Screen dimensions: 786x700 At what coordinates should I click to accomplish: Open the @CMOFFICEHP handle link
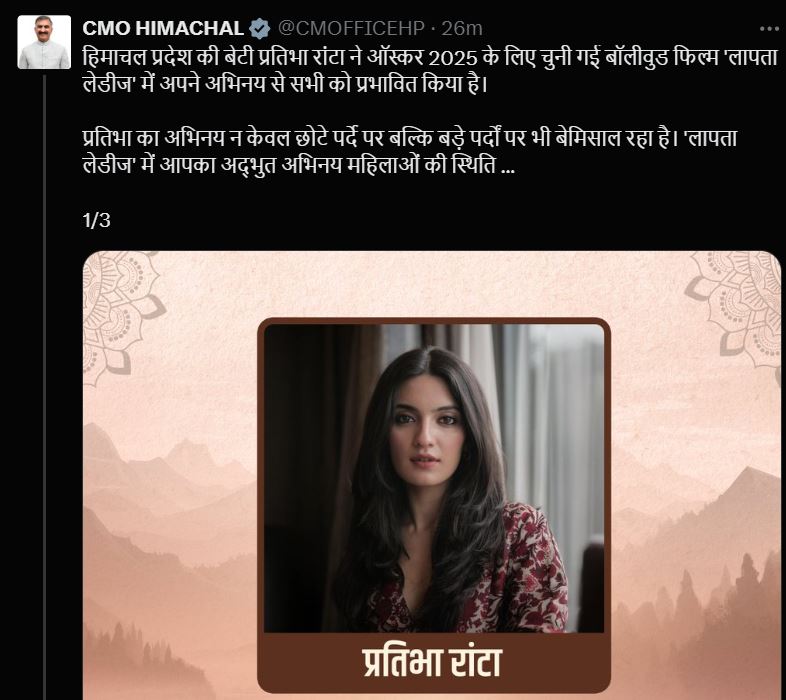[351, 29]
